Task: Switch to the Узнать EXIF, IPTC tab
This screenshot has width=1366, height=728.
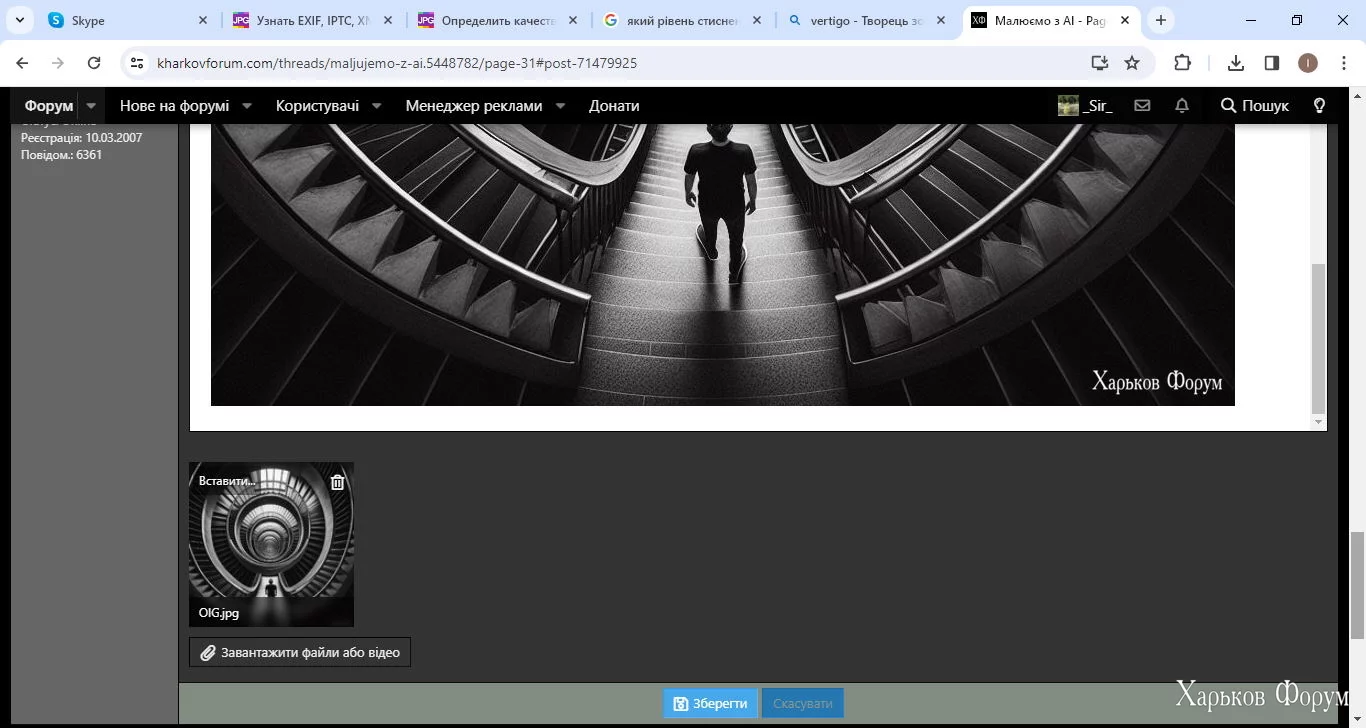Action: [312, 20]
